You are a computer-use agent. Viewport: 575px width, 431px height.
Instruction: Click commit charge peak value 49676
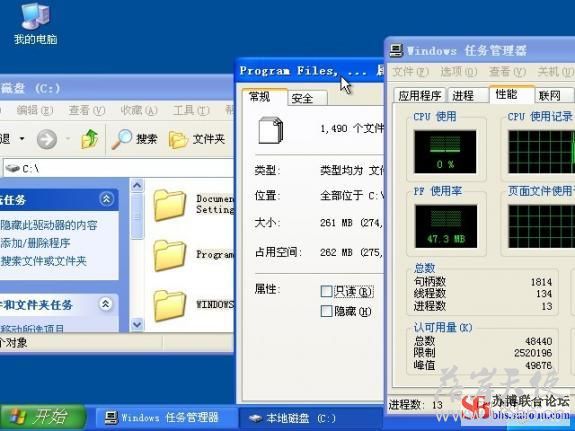pyautogui.click(x=538, y=365)
